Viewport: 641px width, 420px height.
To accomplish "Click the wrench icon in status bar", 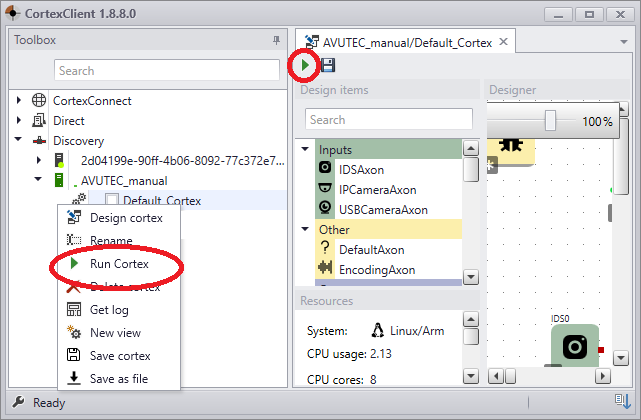I will (18, 402).
